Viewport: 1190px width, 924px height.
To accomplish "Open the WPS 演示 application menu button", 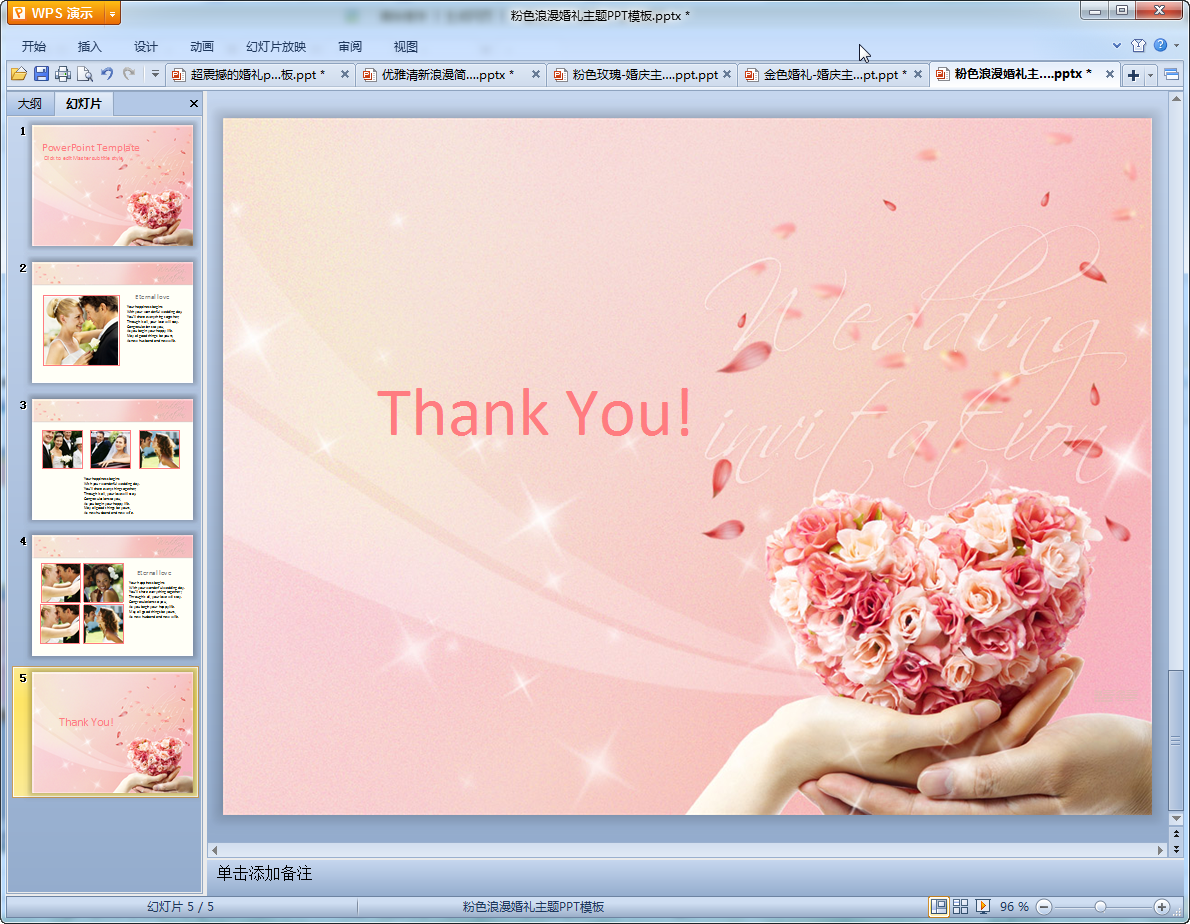I will pos(54,13).
